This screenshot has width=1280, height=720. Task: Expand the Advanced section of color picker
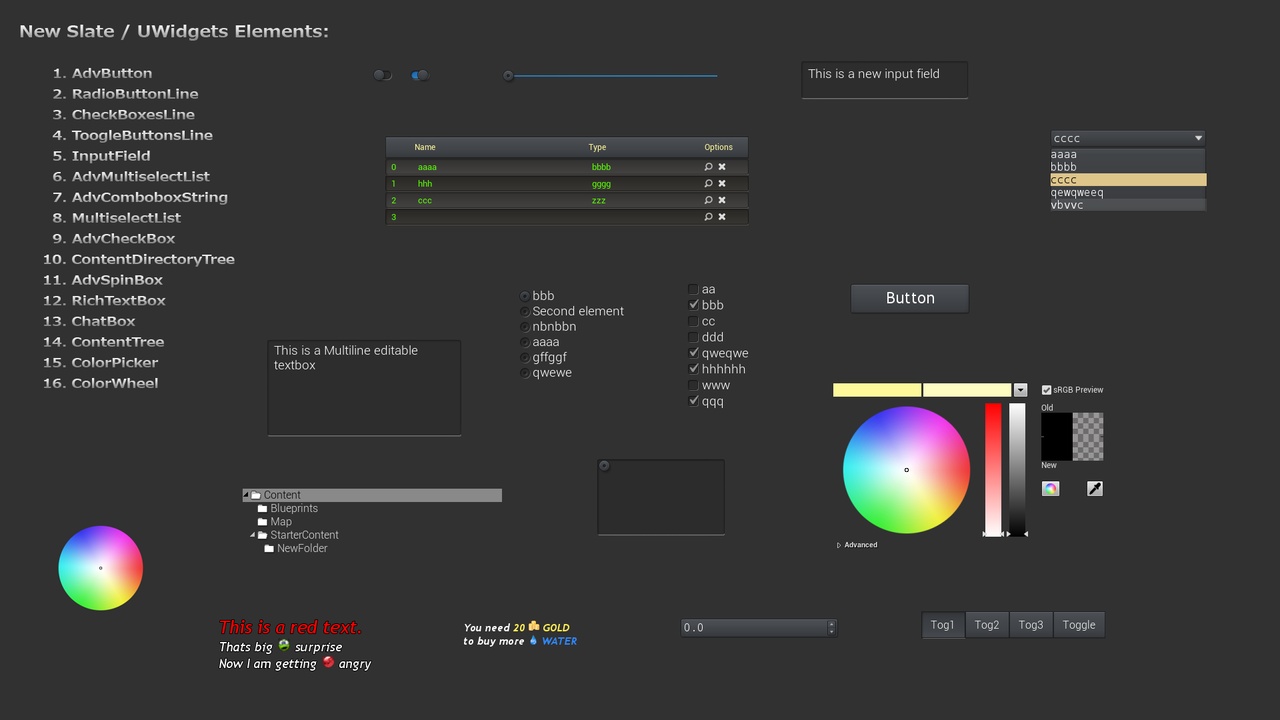point(839,545)
